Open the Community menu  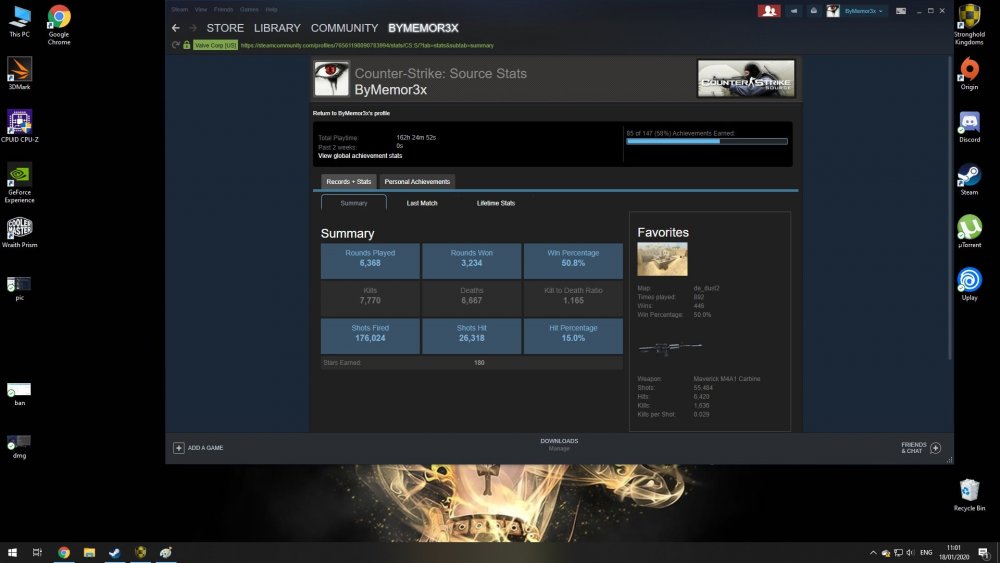344,28
